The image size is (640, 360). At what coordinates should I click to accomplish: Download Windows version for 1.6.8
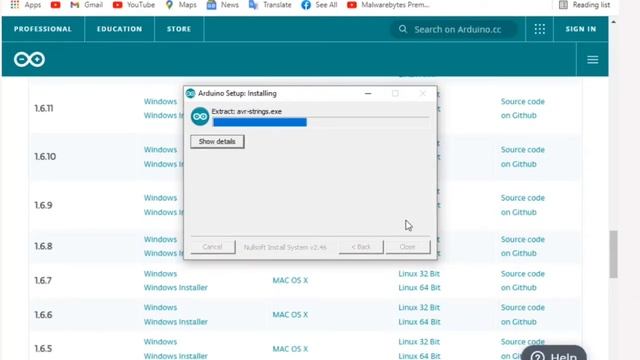coord(160,239)
